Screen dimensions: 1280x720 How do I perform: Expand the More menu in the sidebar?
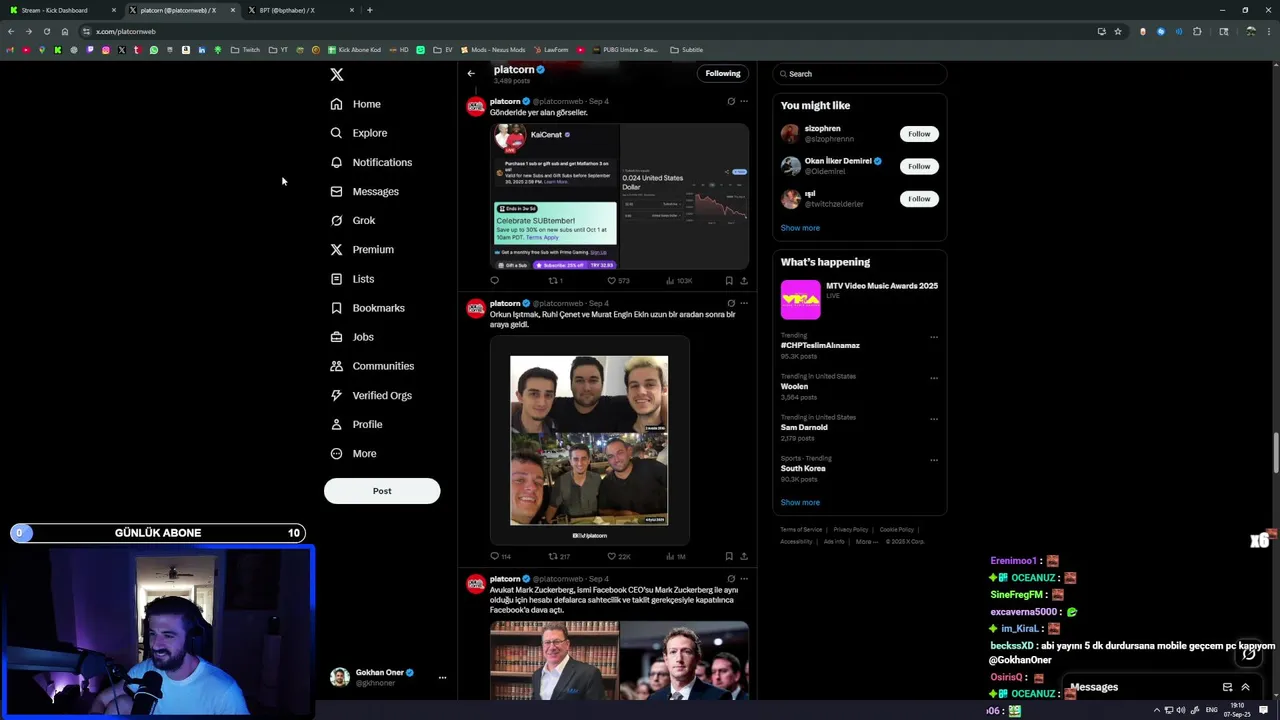[353, 453]
